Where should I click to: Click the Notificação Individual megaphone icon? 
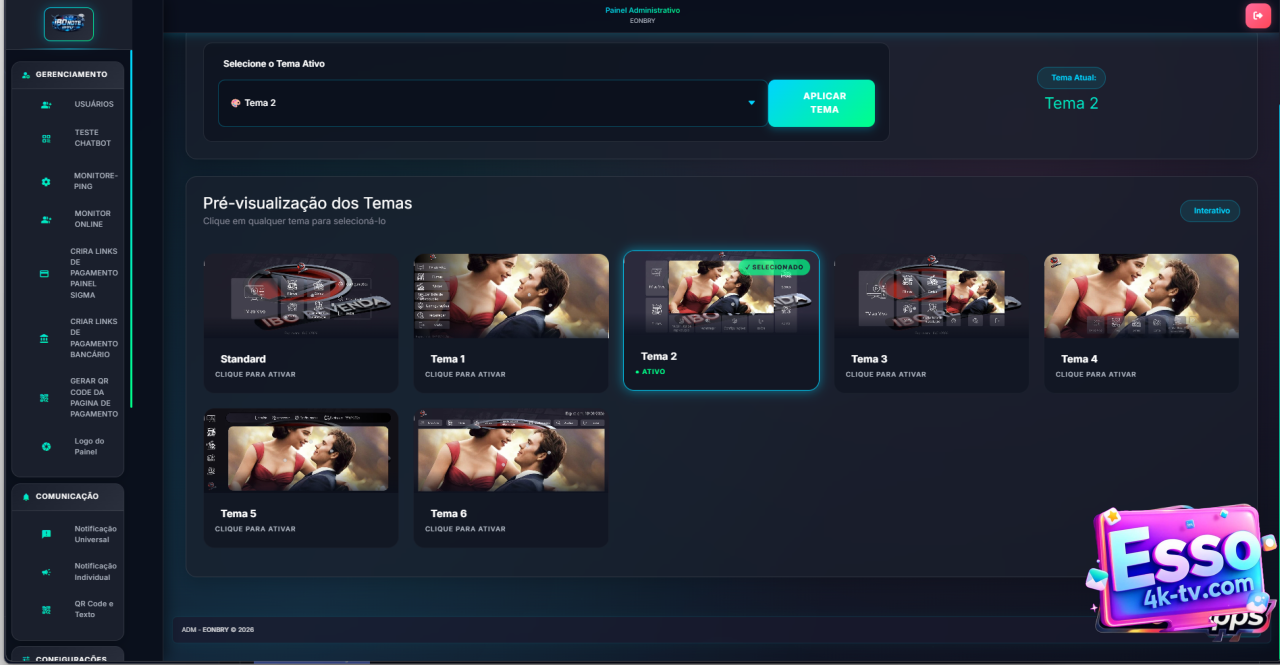click(46, 572)
